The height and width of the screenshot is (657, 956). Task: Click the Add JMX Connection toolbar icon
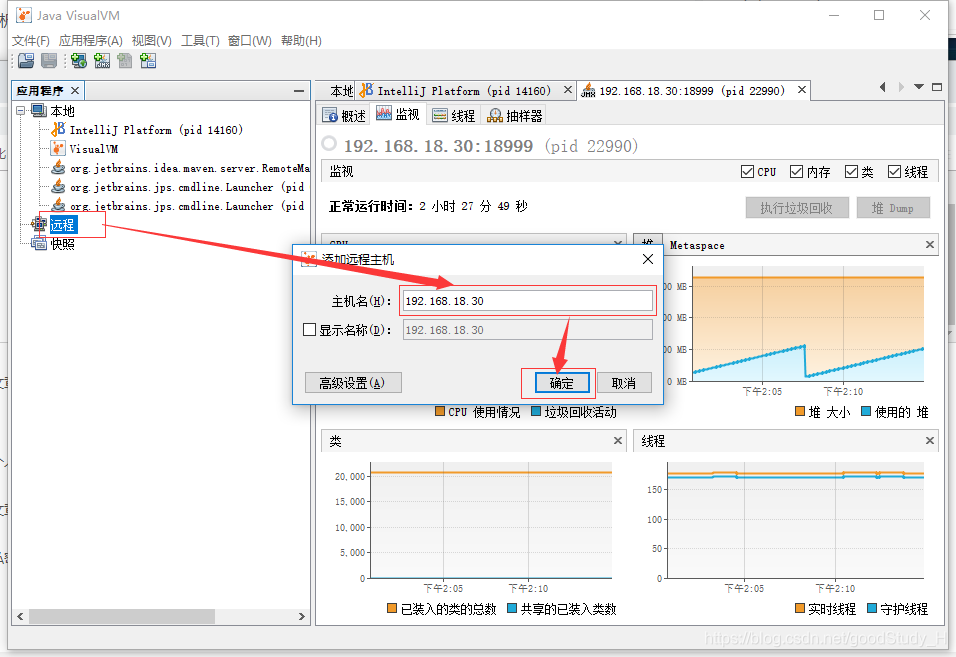(102, 60)
